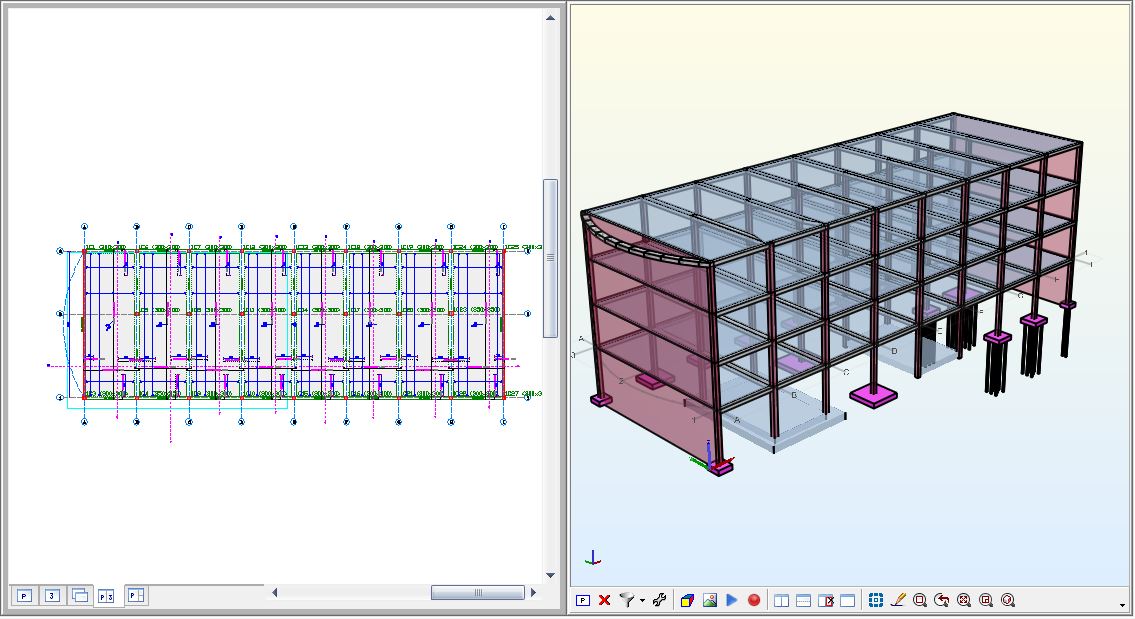Click the red record dot icon
The image size is (1135, 619).
[x=754, y=600]
